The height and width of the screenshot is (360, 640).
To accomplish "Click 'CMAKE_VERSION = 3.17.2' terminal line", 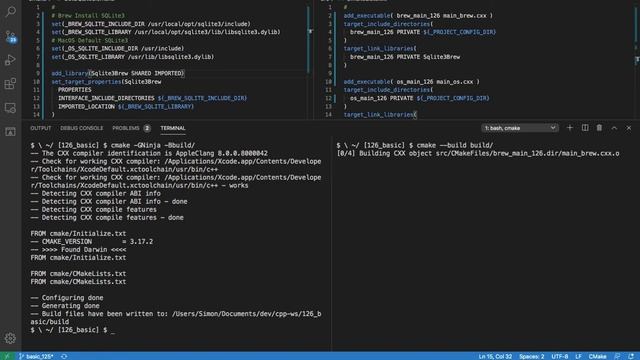I will 97,242.
